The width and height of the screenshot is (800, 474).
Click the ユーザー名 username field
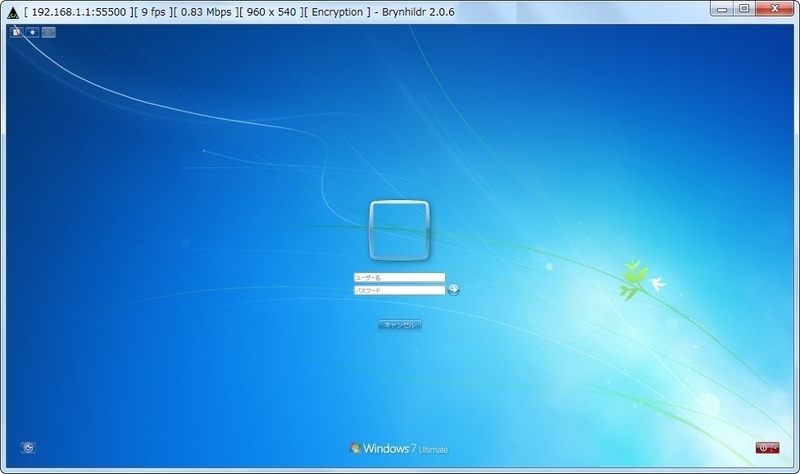click(399, 278)
